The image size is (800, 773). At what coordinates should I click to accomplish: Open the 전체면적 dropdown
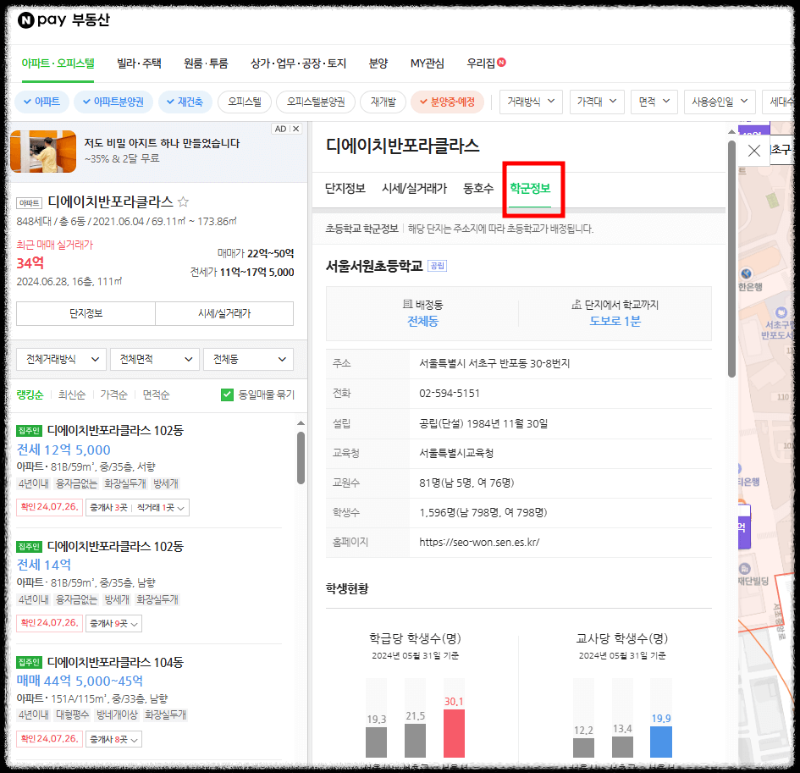click(x=155, y=359)
